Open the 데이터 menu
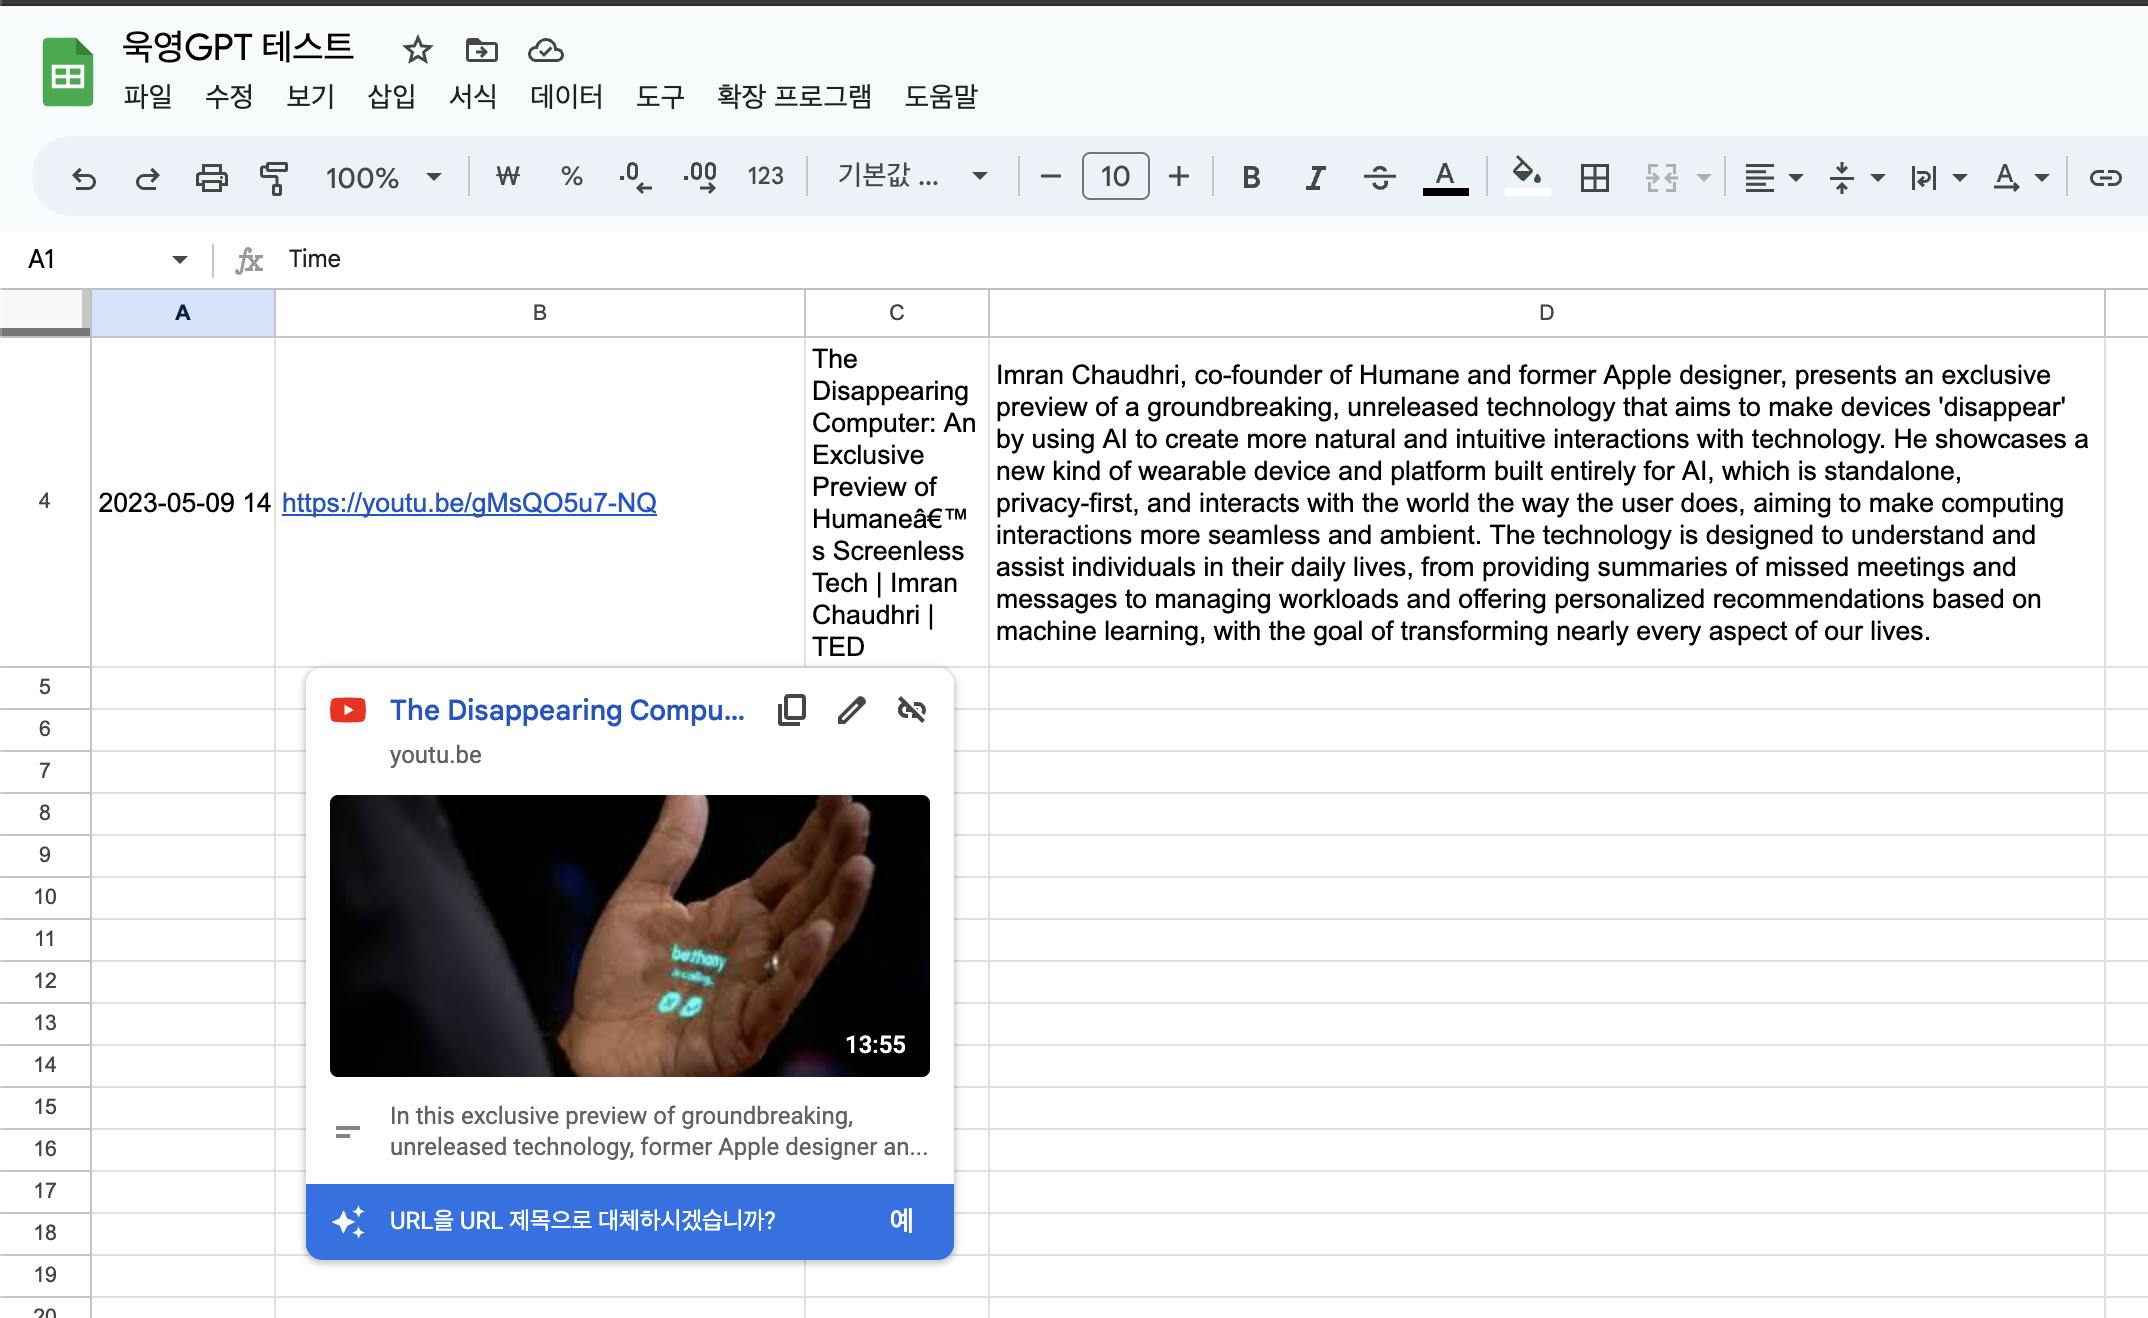2148x1318 pixels. pos(566,96)
